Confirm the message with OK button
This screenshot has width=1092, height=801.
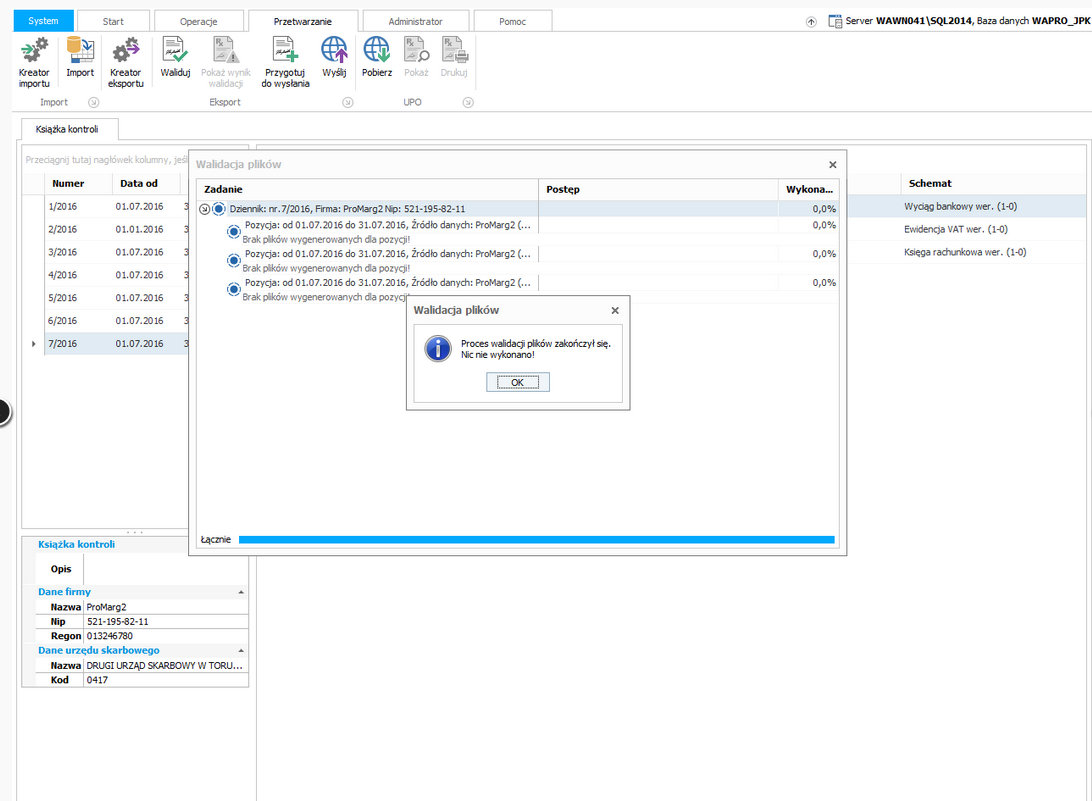(x=517, y=382)
